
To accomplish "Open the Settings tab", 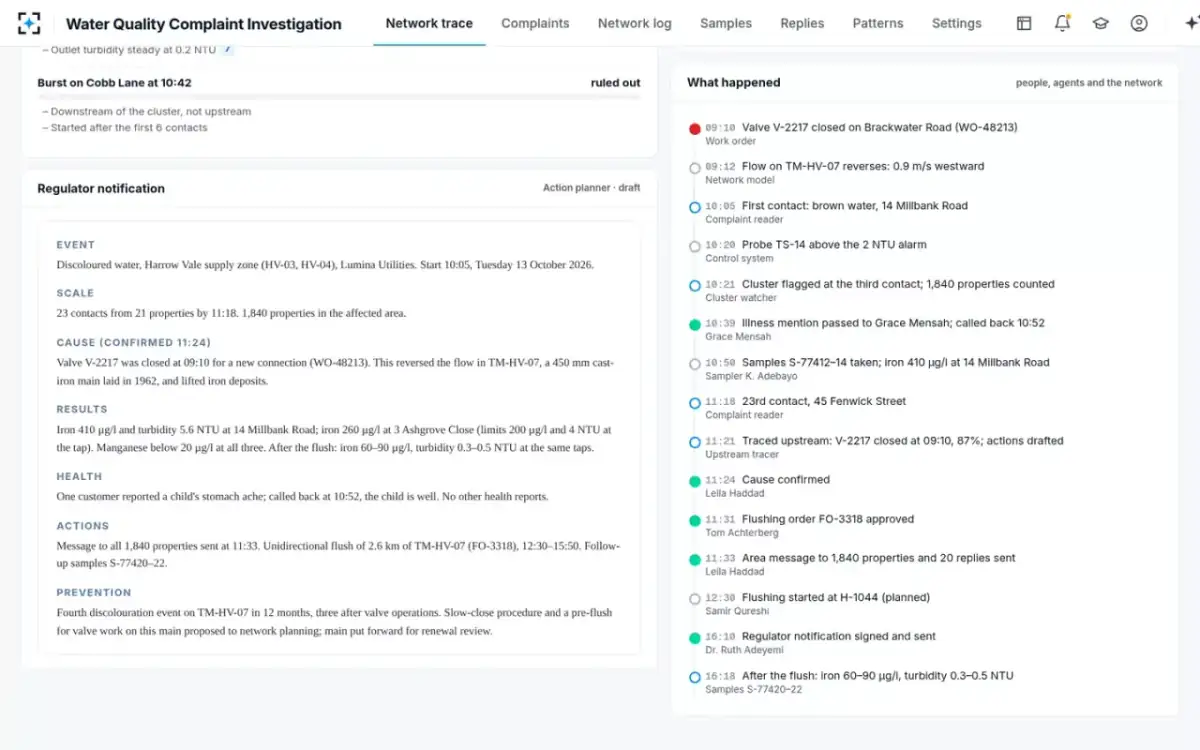I will click(957, 23).
